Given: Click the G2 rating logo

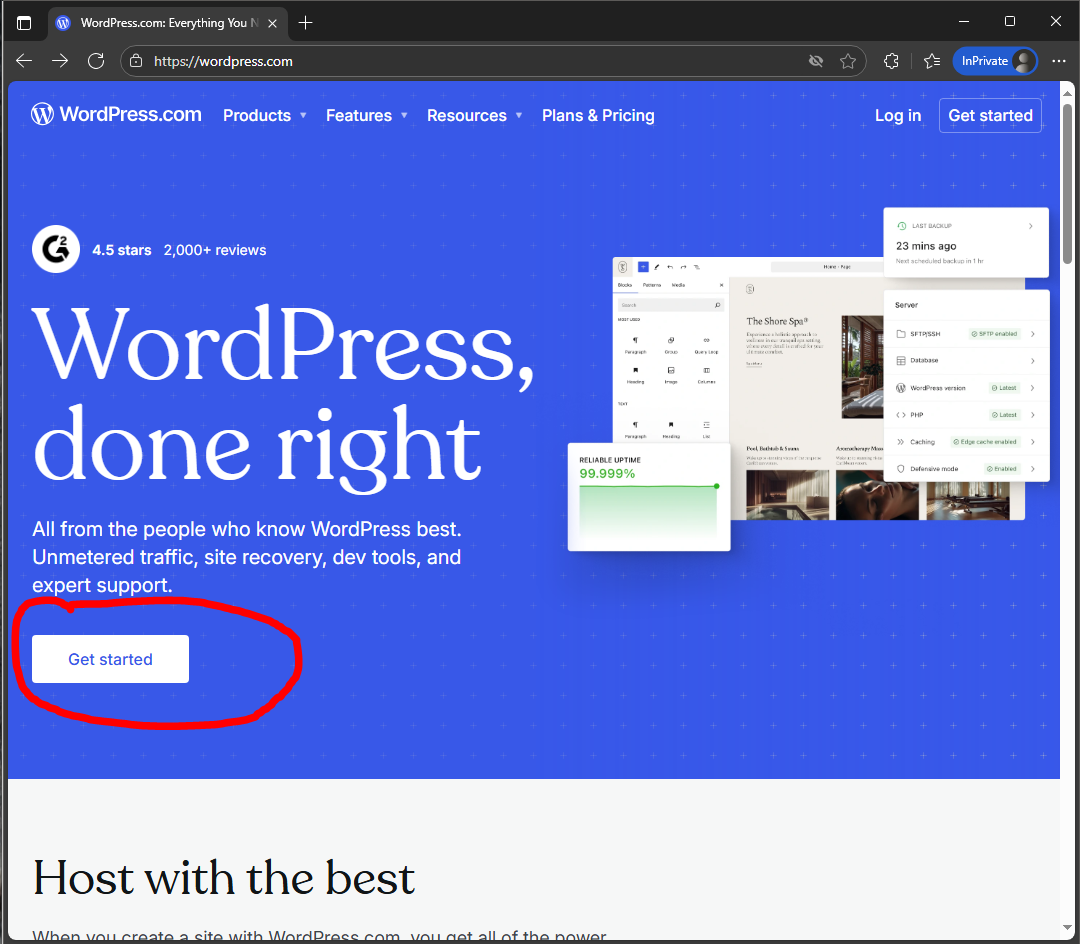Looking at the screenshot, I should point(56,249).
